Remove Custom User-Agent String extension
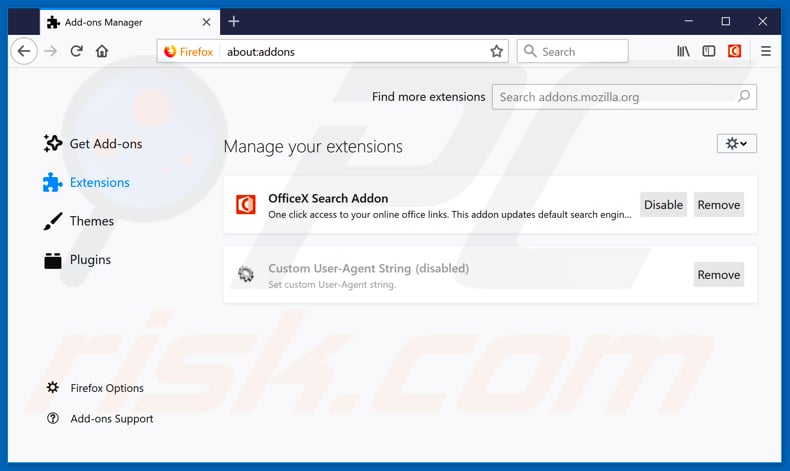The height and width of the screenshot is (471, 790). [x=718, y=275]
